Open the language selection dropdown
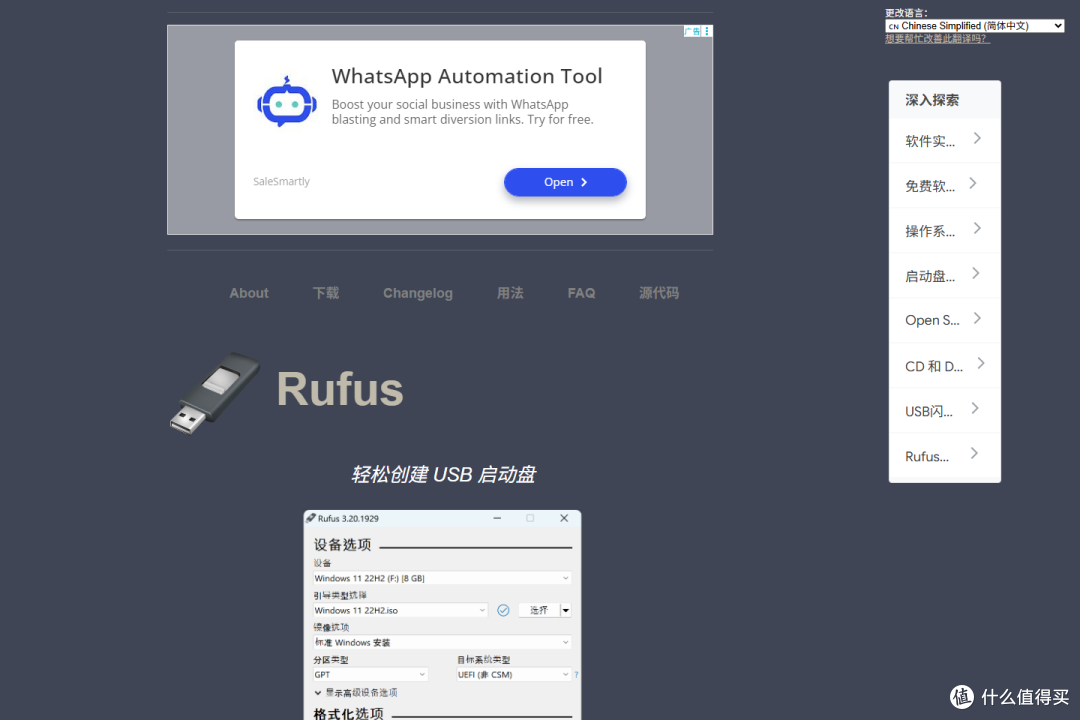The width and height of the screenshot is (1080, 720). point(975,25)
